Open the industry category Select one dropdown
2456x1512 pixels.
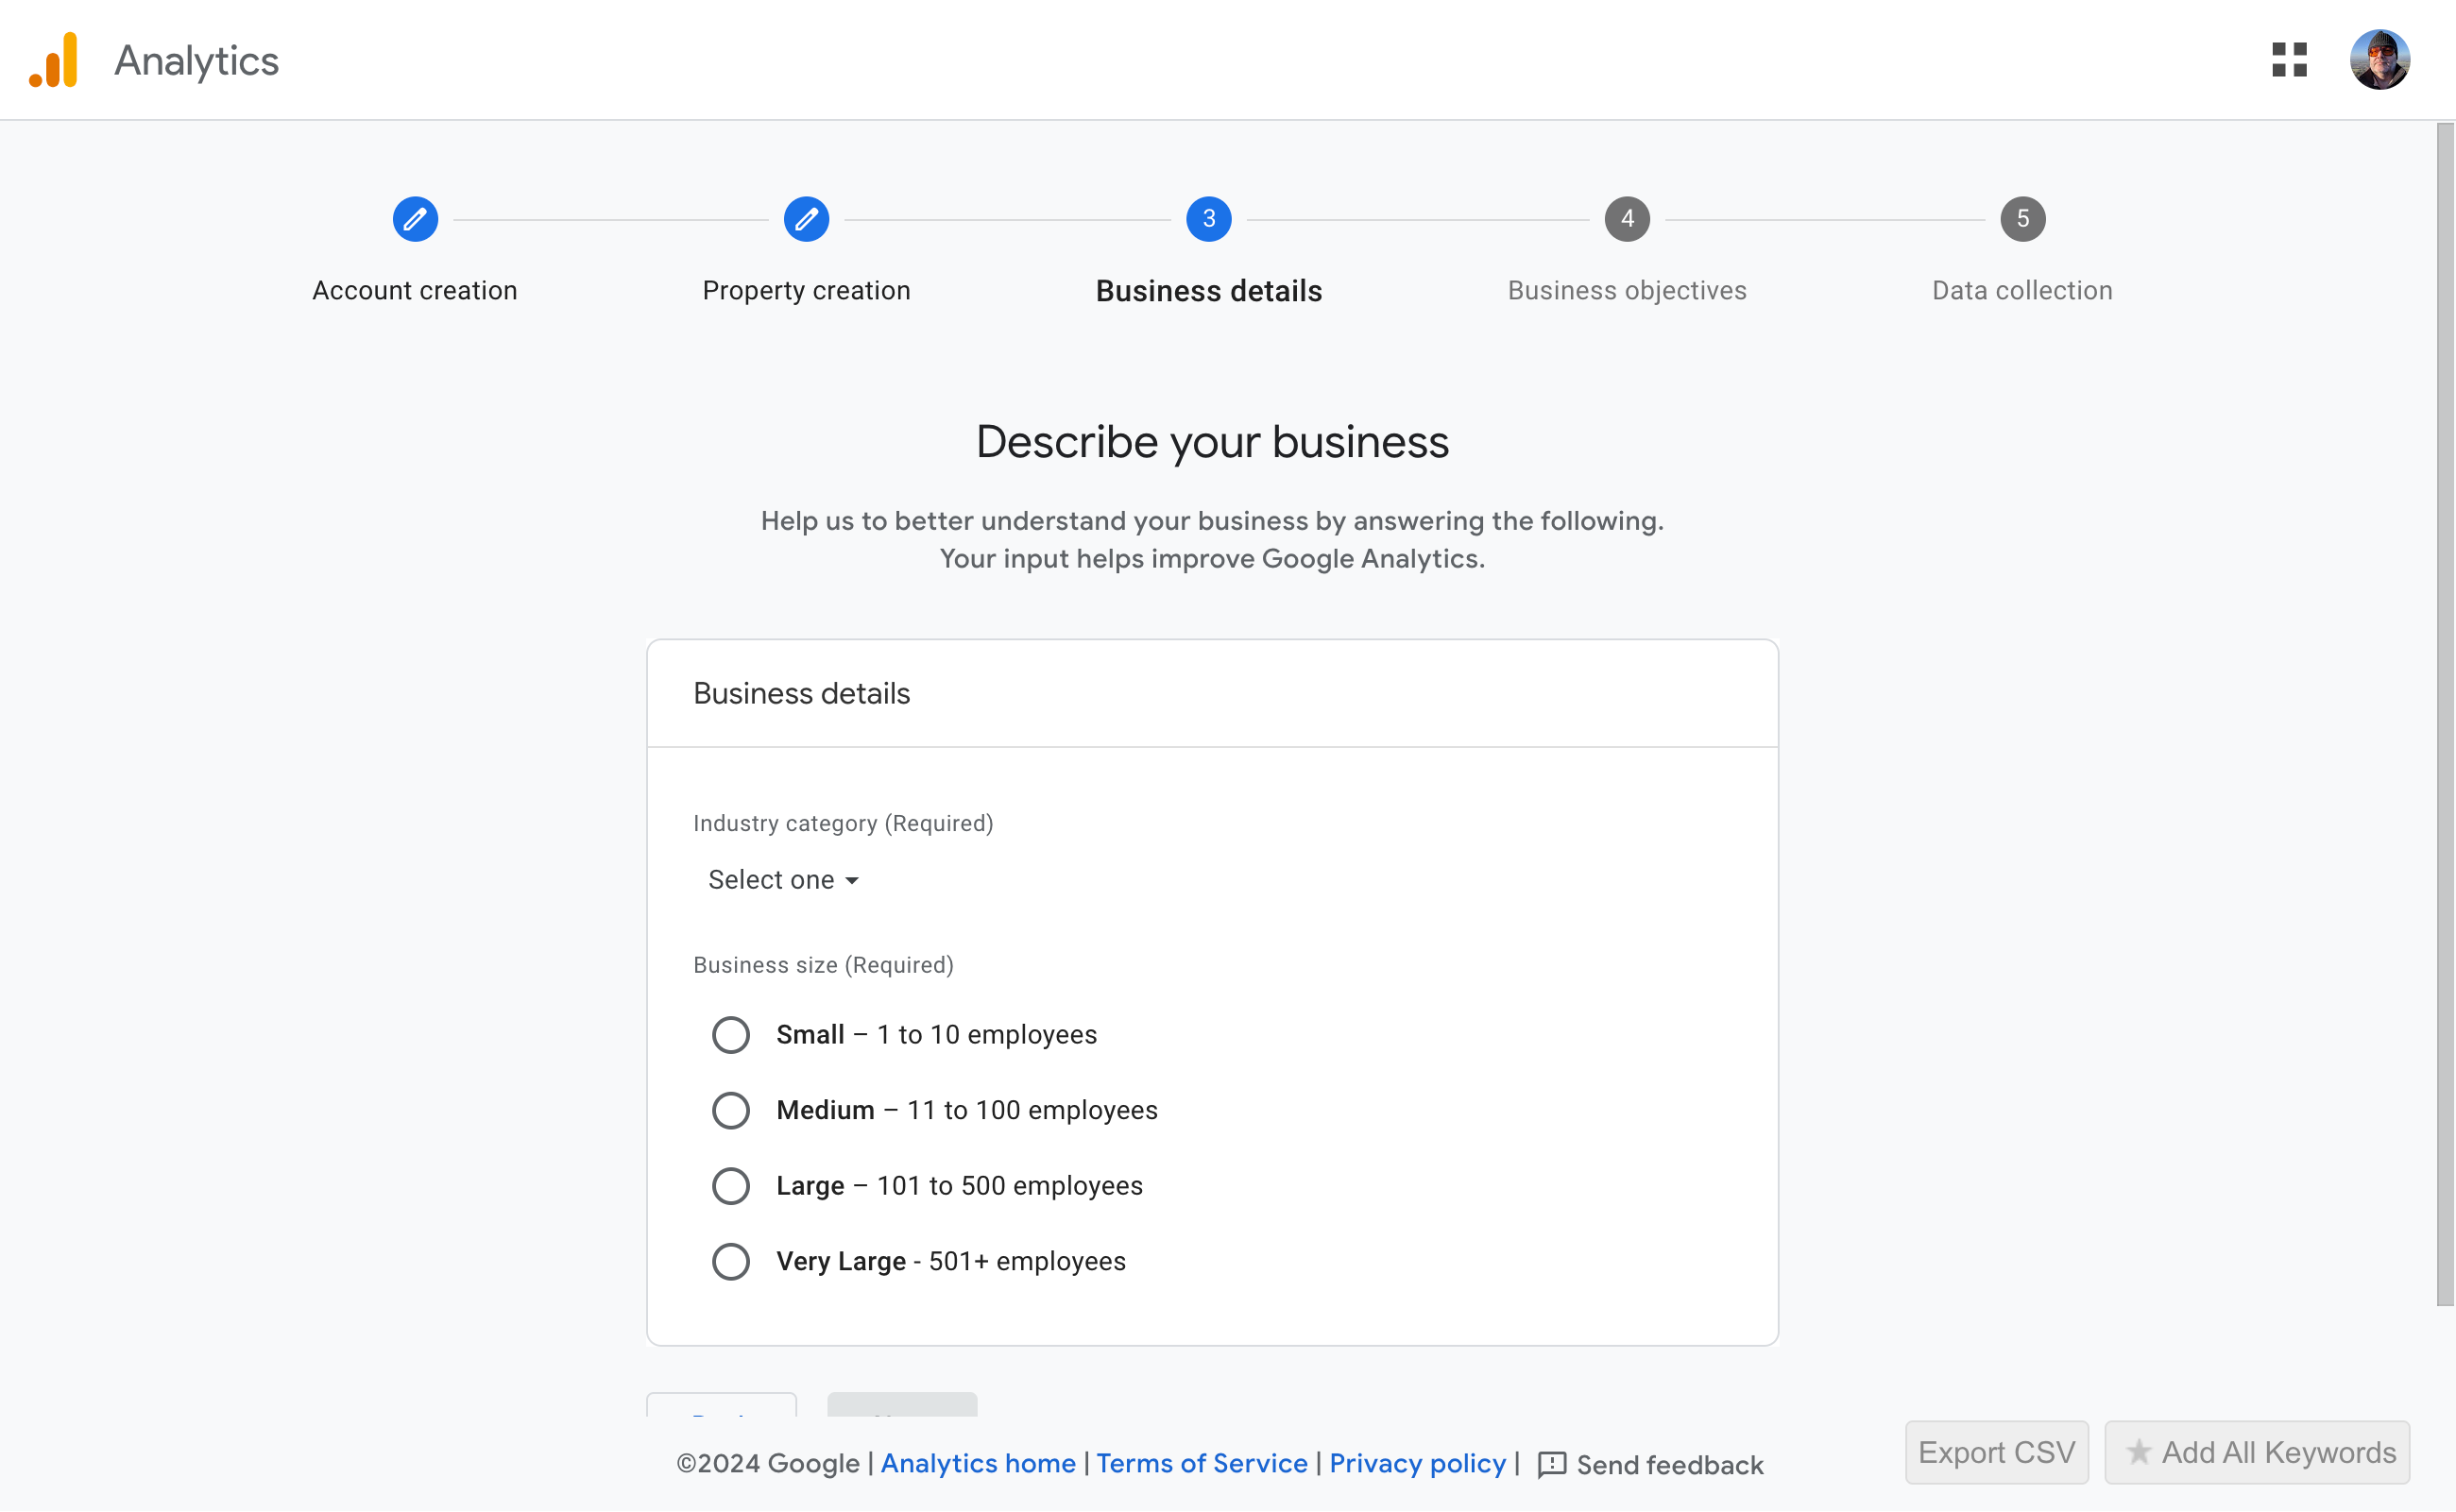click(x=783, y=880)
